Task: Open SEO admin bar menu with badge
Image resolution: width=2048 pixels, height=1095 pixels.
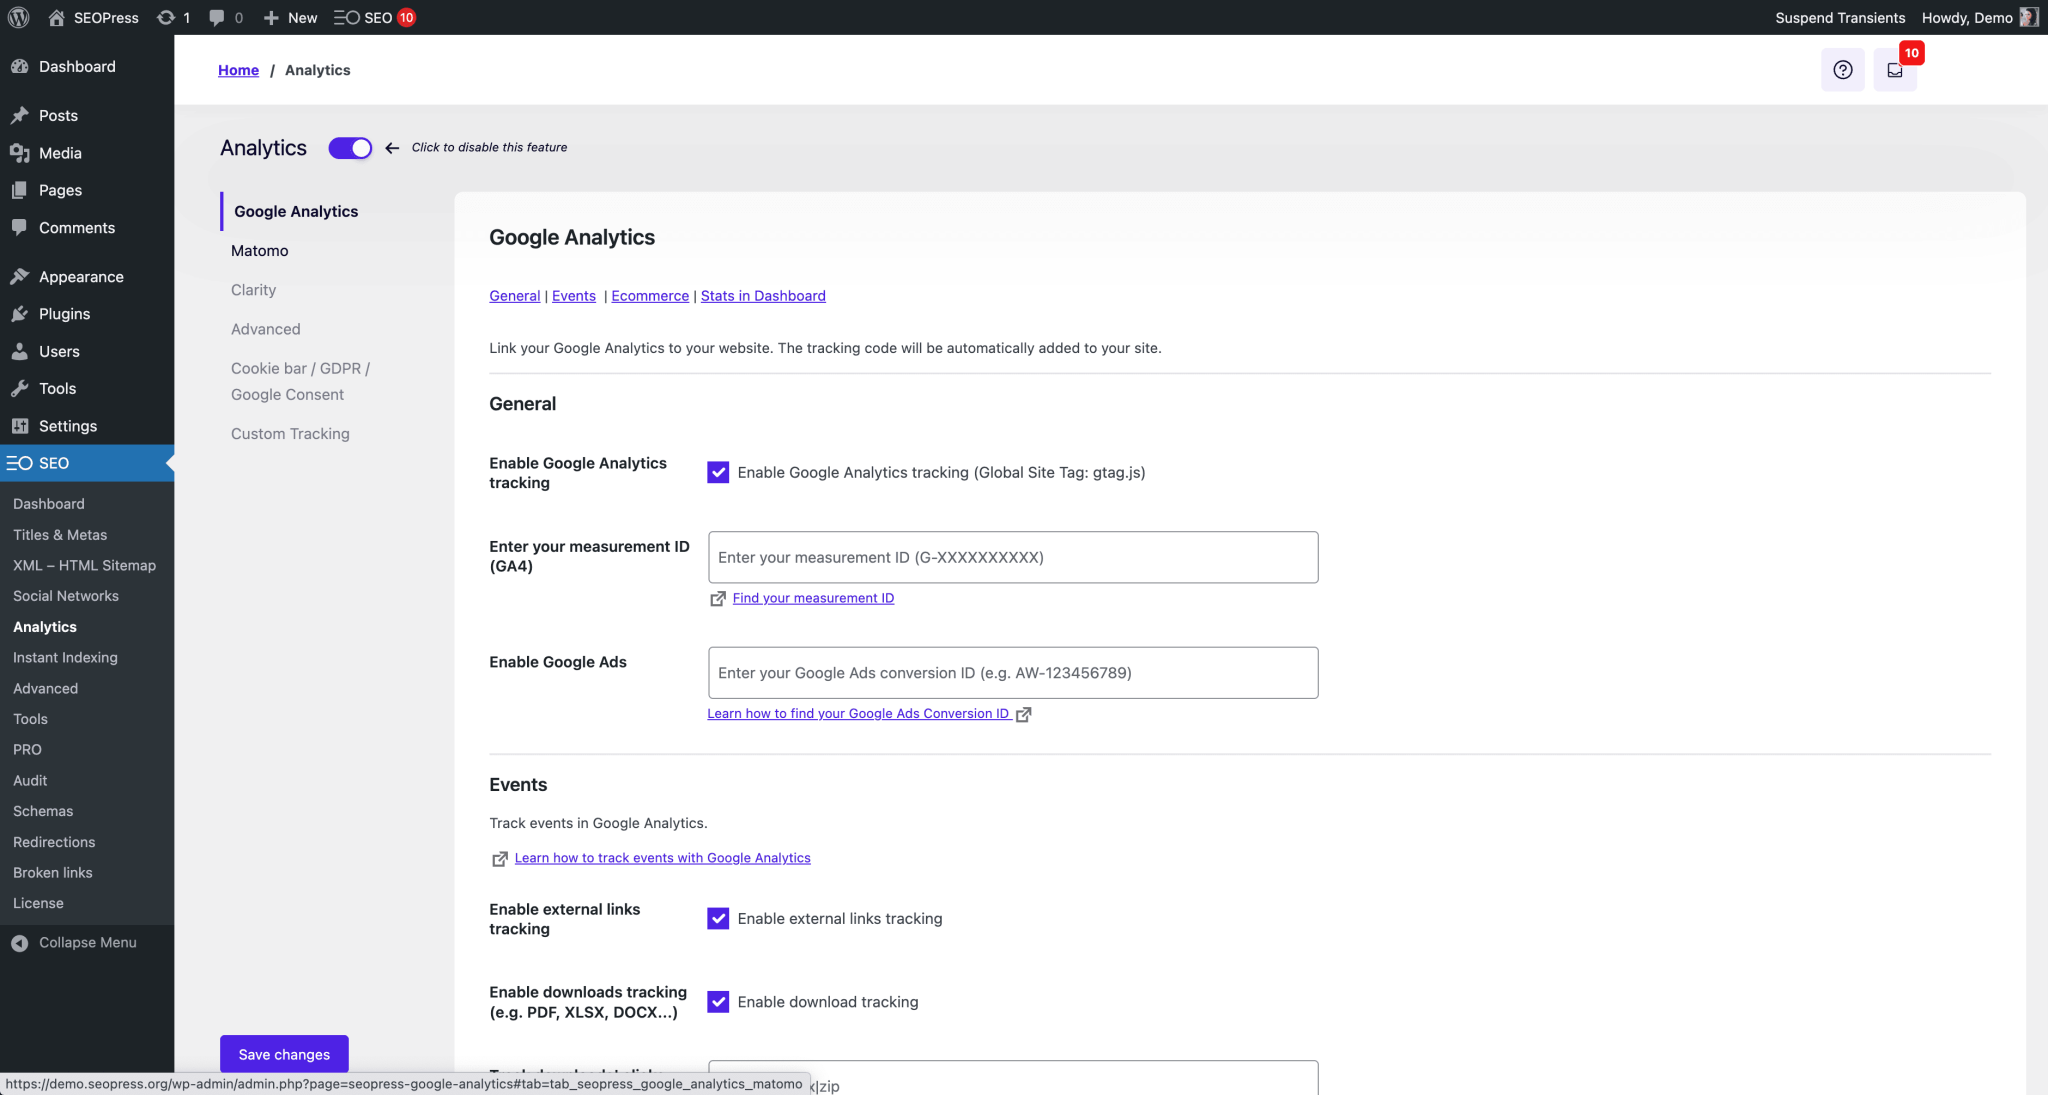Action: click(375, 17)
